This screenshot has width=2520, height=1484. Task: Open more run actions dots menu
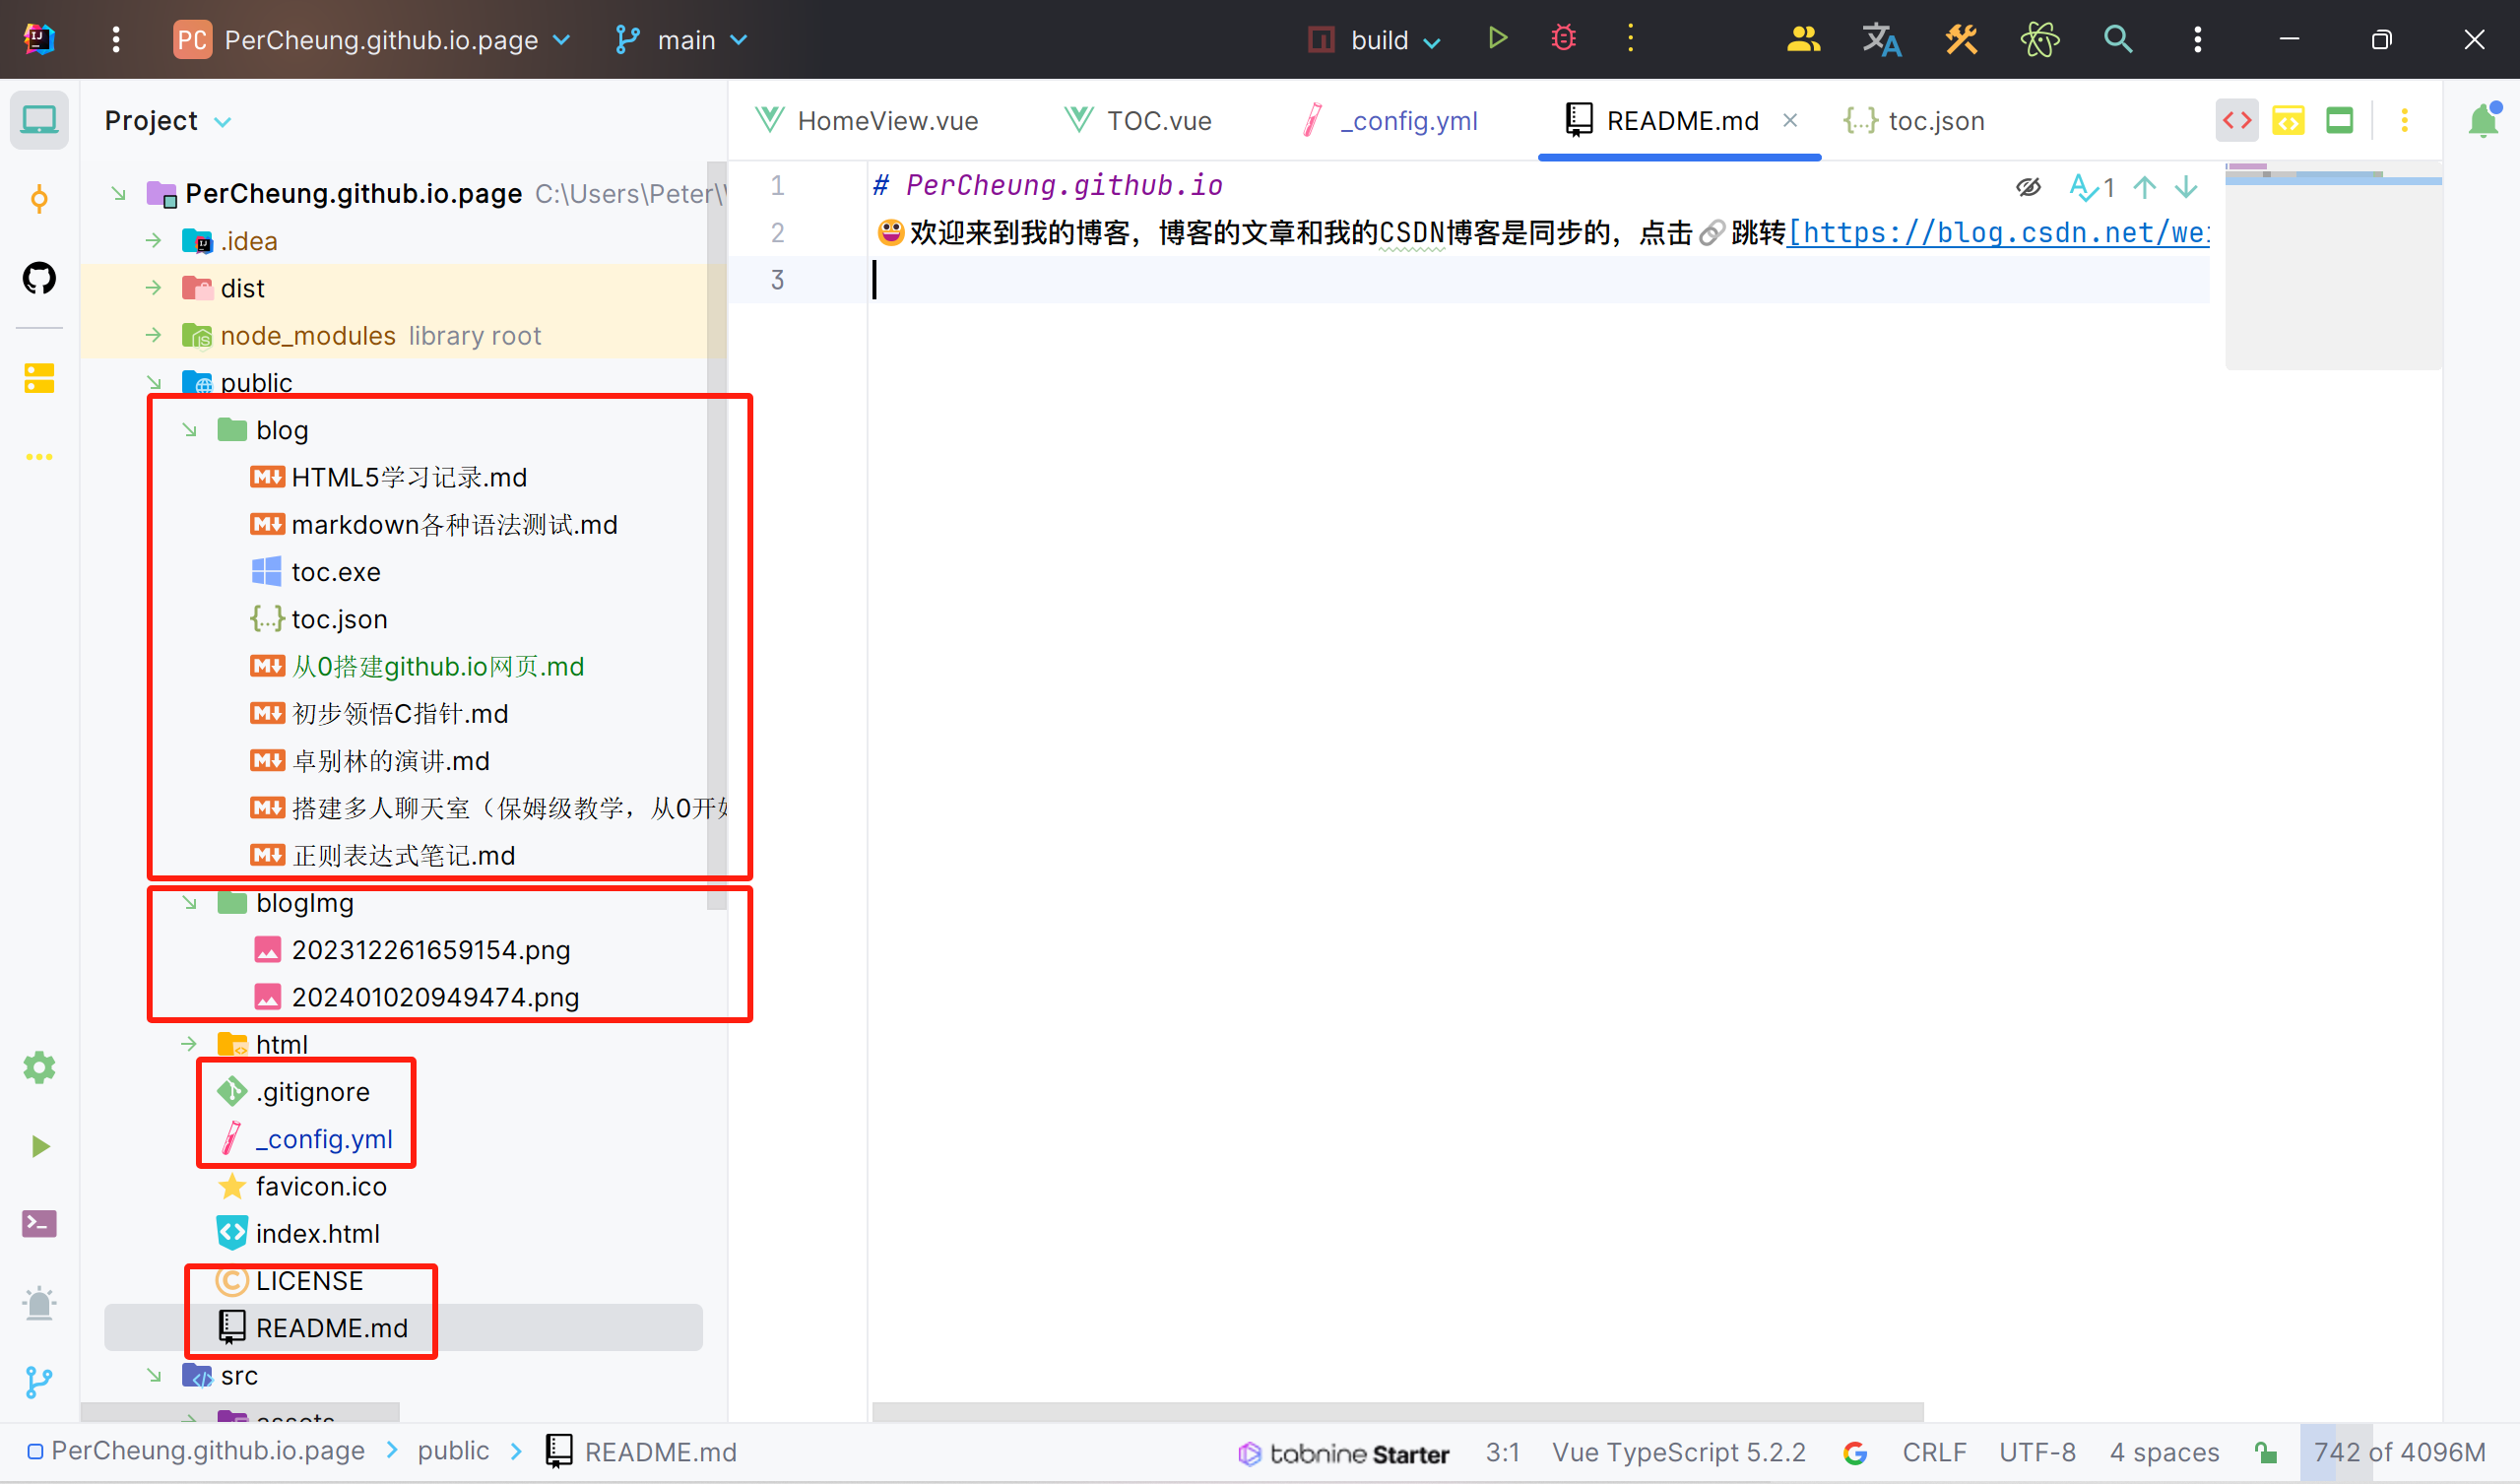pos(1630,39)
